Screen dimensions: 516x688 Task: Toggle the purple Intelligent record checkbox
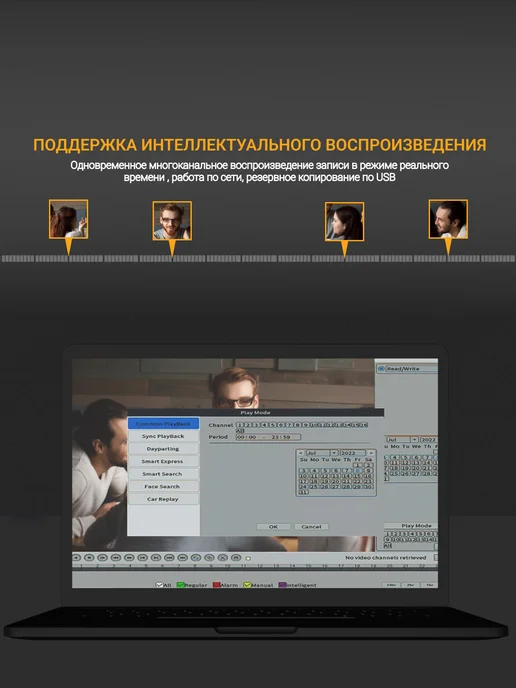pos(283,585)
